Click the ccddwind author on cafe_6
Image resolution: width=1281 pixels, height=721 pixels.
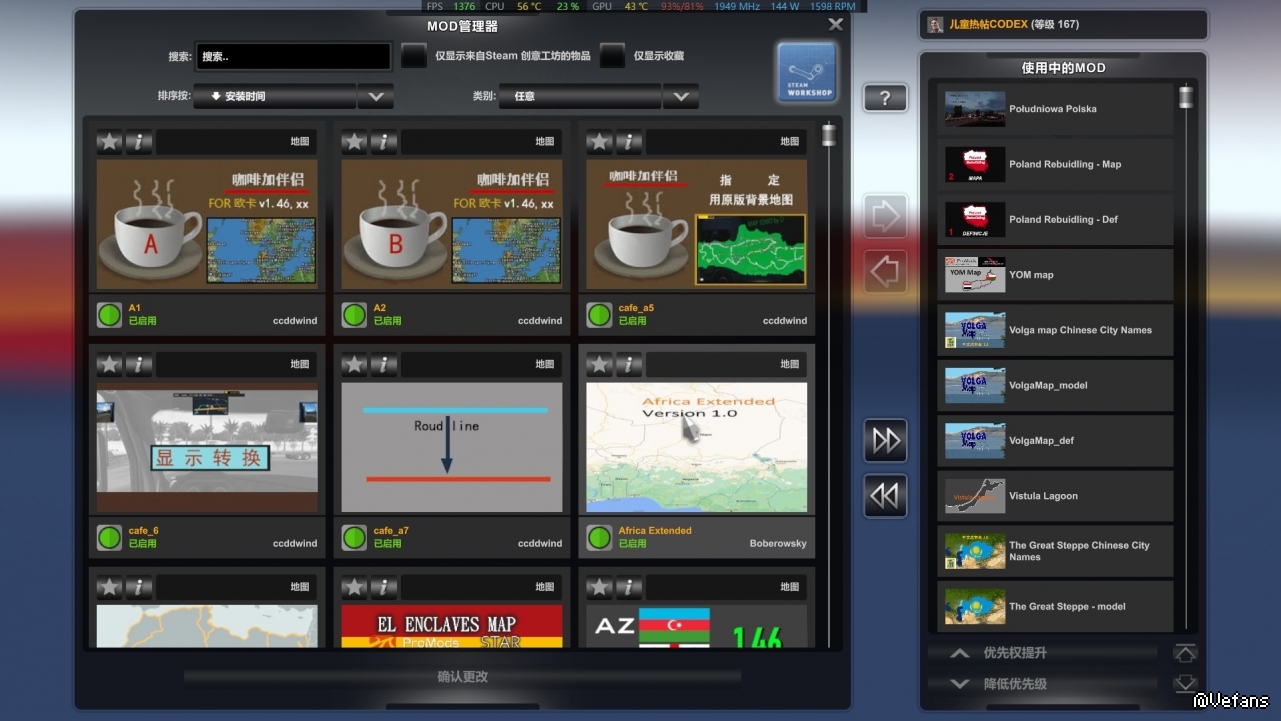click(295, 544)
